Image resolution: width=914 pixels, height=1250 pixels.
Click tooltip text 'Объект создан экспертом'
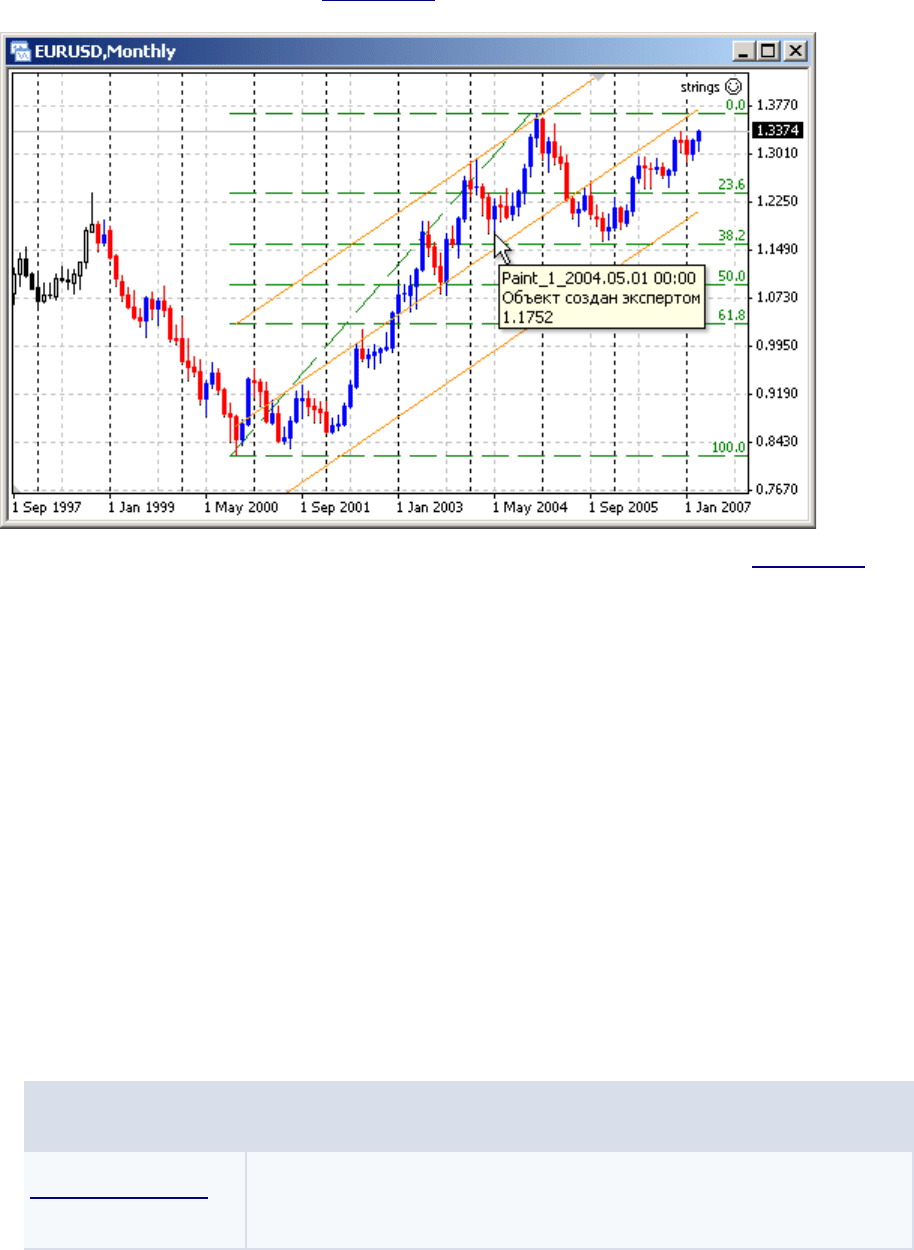point(601,297)
